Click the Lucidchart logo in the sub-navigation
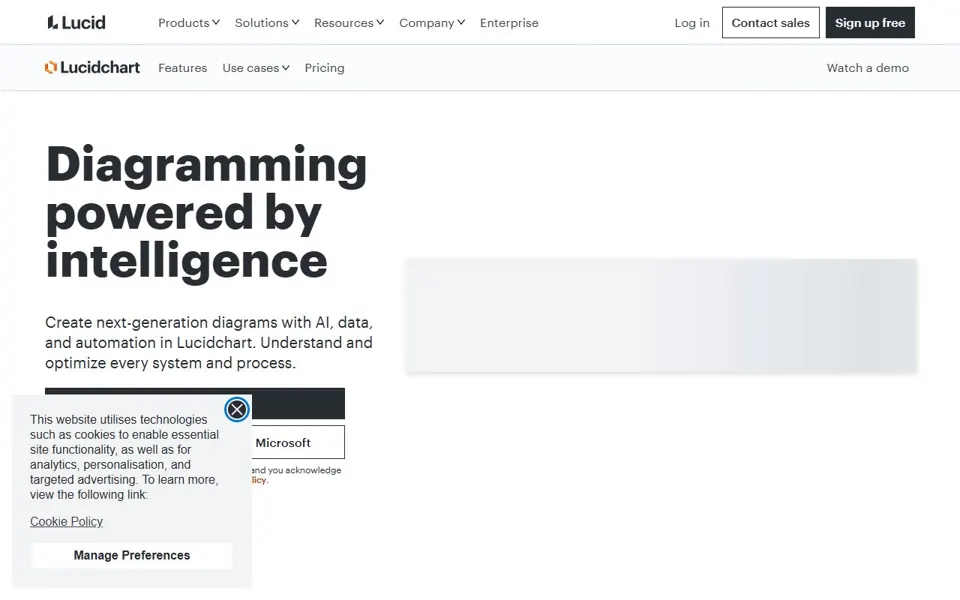960x600 pixels. point(92,67)
